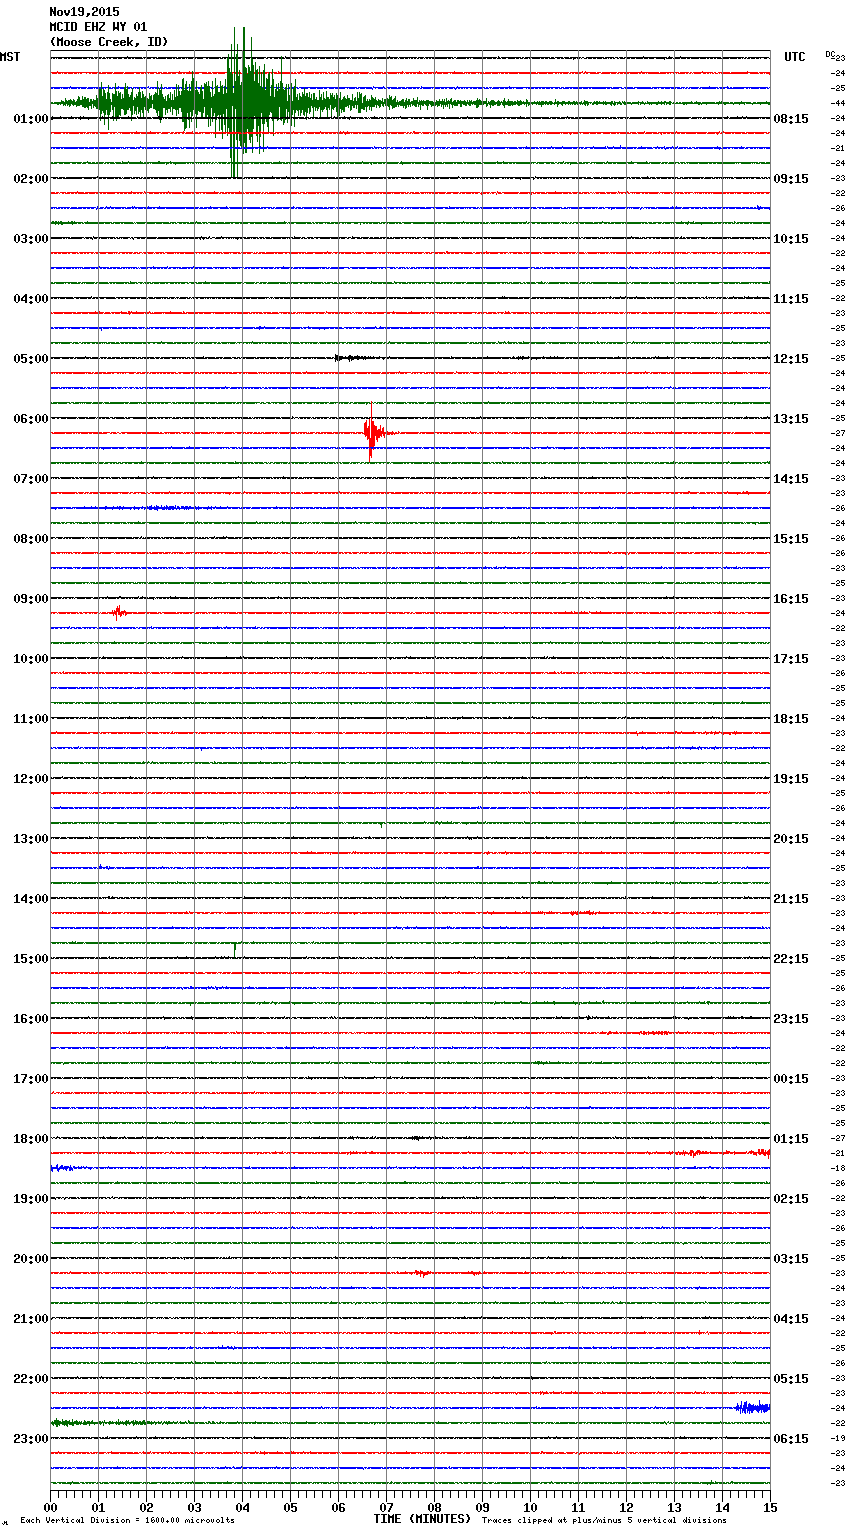Select the 04 minute axis tick label
This screenshot has height=1534, width=850.
(243, 1507)
